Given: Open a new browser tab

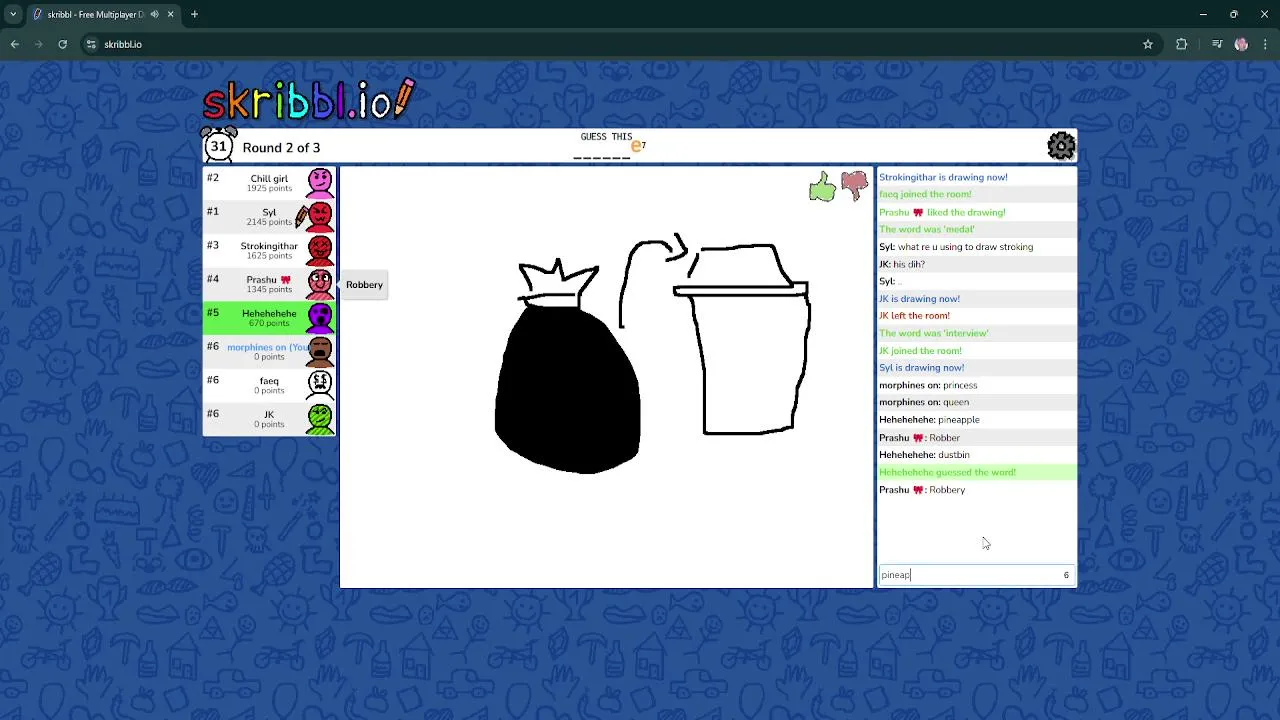Looking at the screenshot, I should (194, 14).
